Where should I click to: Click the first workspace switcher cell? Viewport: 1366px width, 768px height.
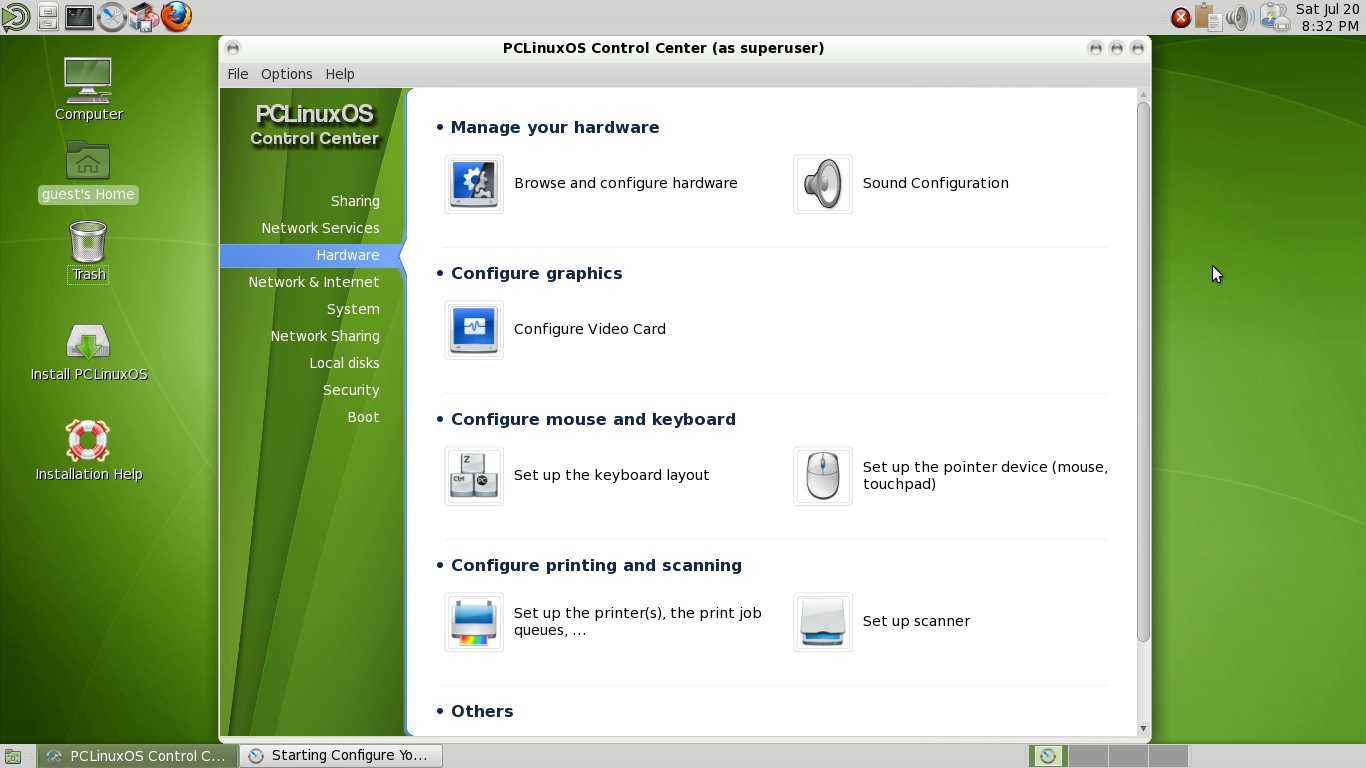(x=1047, y=756)
